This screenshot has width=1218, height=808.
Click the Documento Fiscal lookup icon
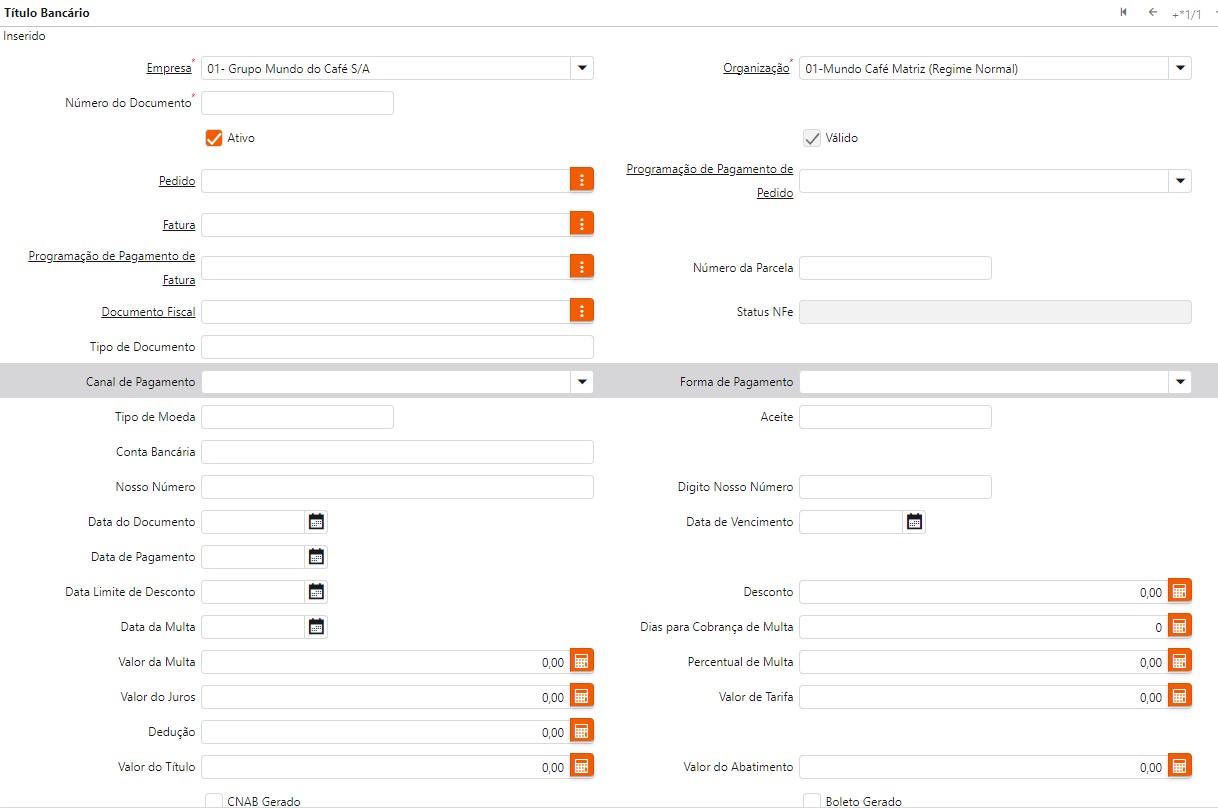(x=582, y=311)
